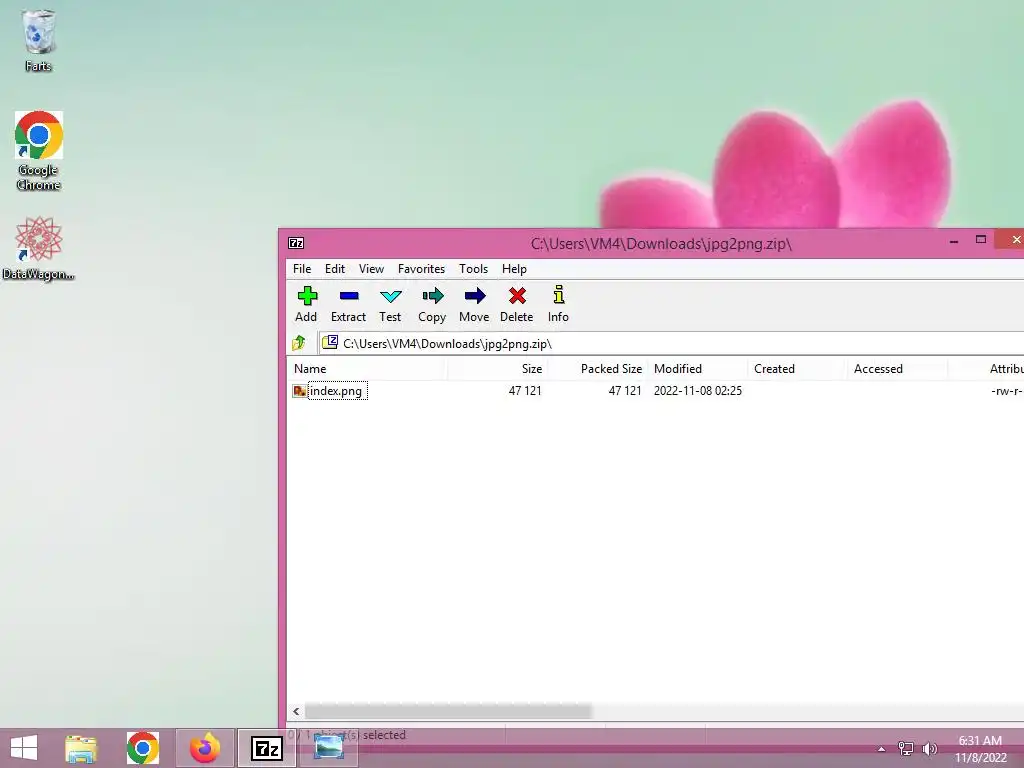Select the index.png file name
Screen dimensions: 1024x768
337,391
